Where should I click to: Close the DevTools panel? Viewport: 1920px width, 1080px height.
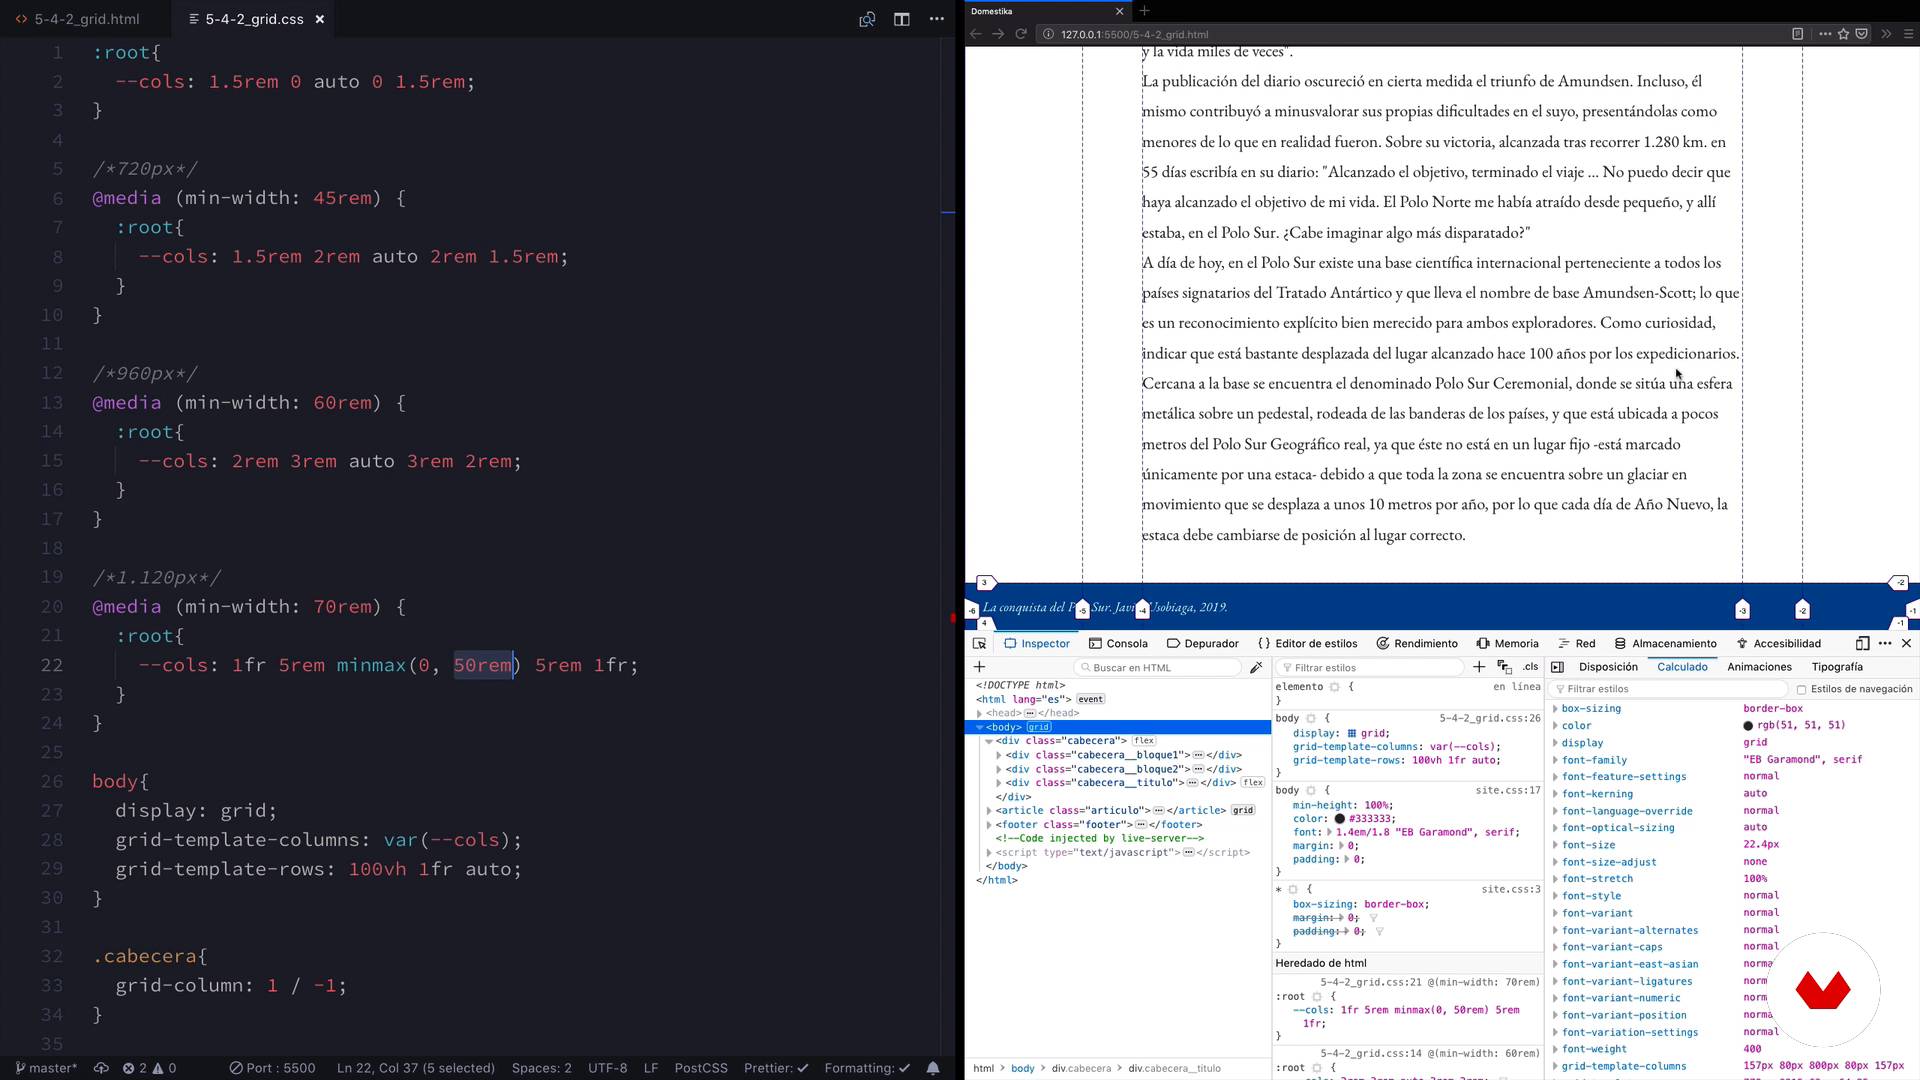coord(1907,643)
